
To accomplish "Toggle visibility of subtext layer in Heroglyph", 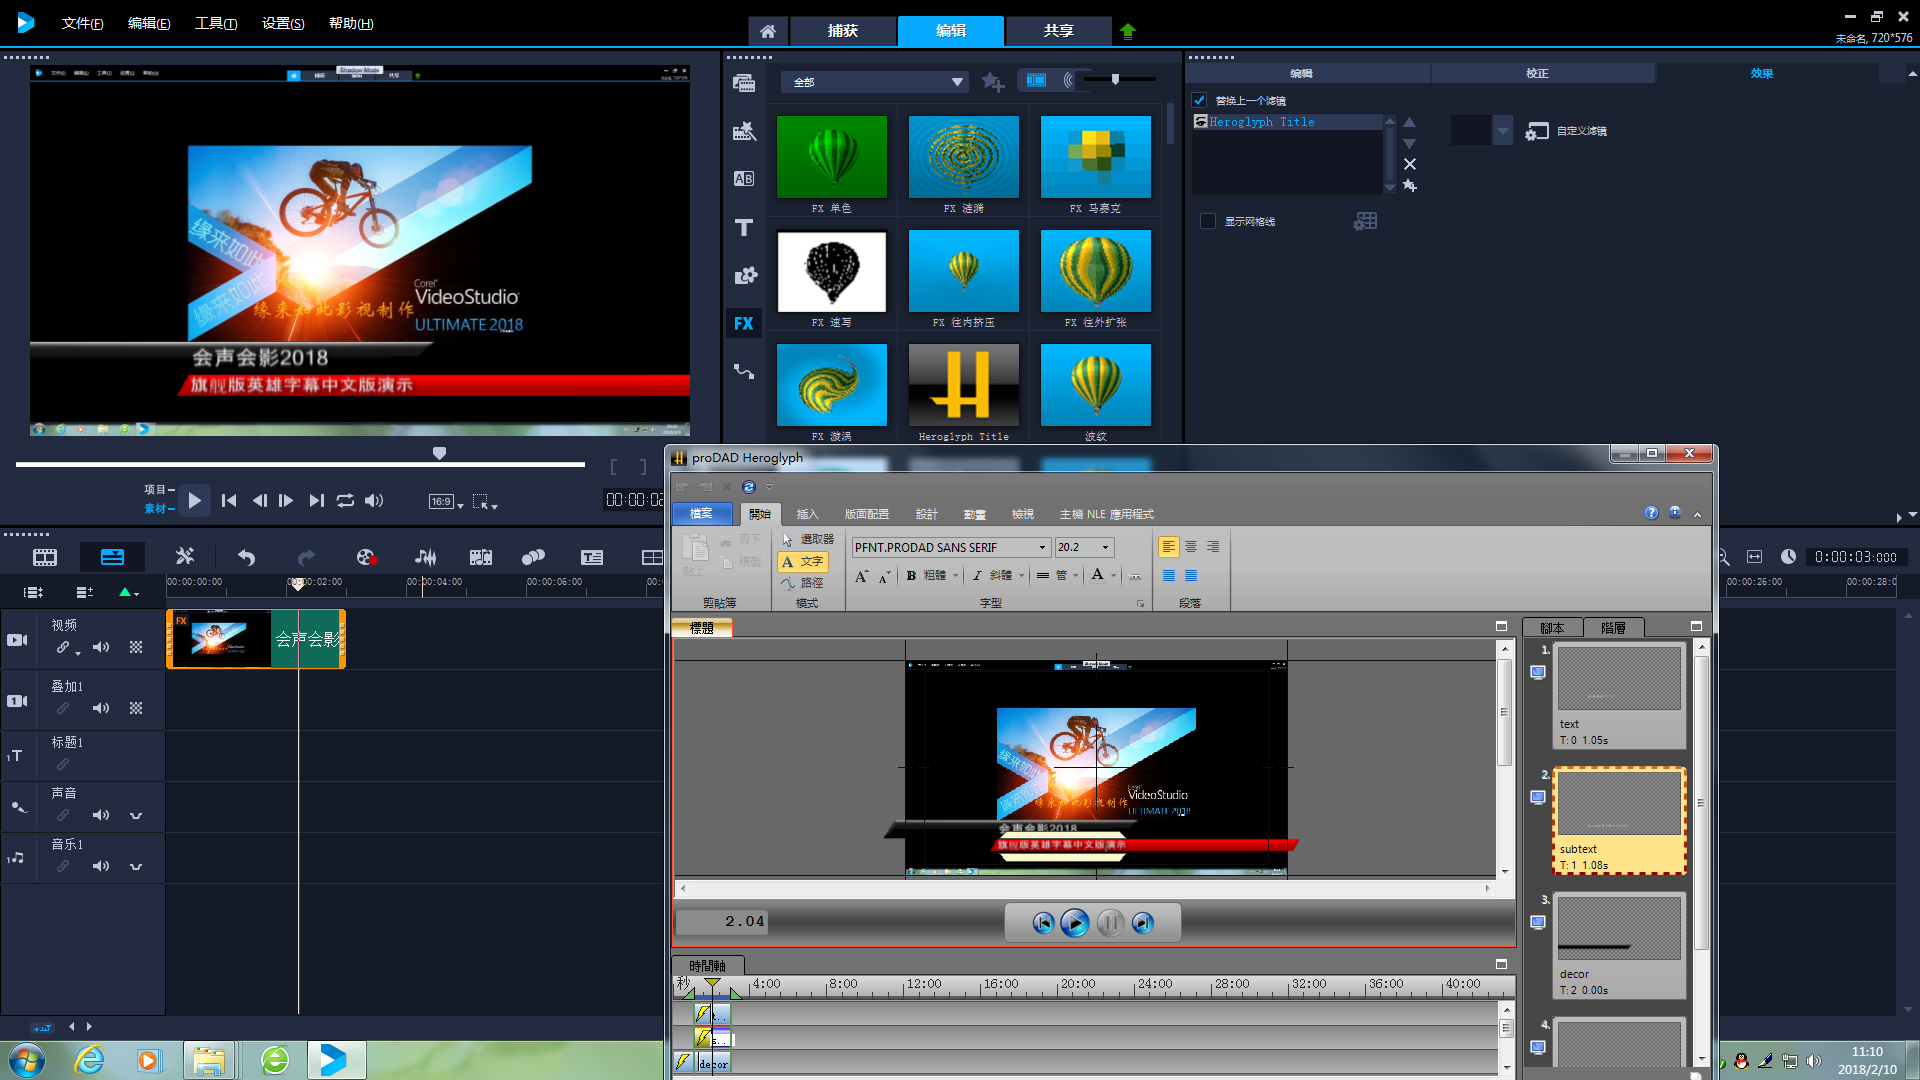I will [x=1538, y=797].
